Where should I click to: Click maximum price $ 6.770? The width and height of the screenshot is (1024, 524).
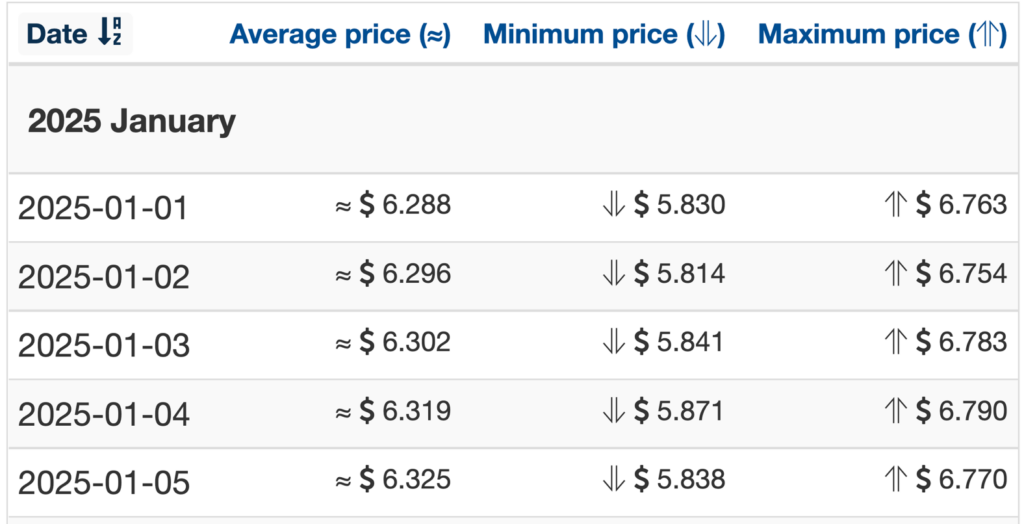[x=961, y=480]
